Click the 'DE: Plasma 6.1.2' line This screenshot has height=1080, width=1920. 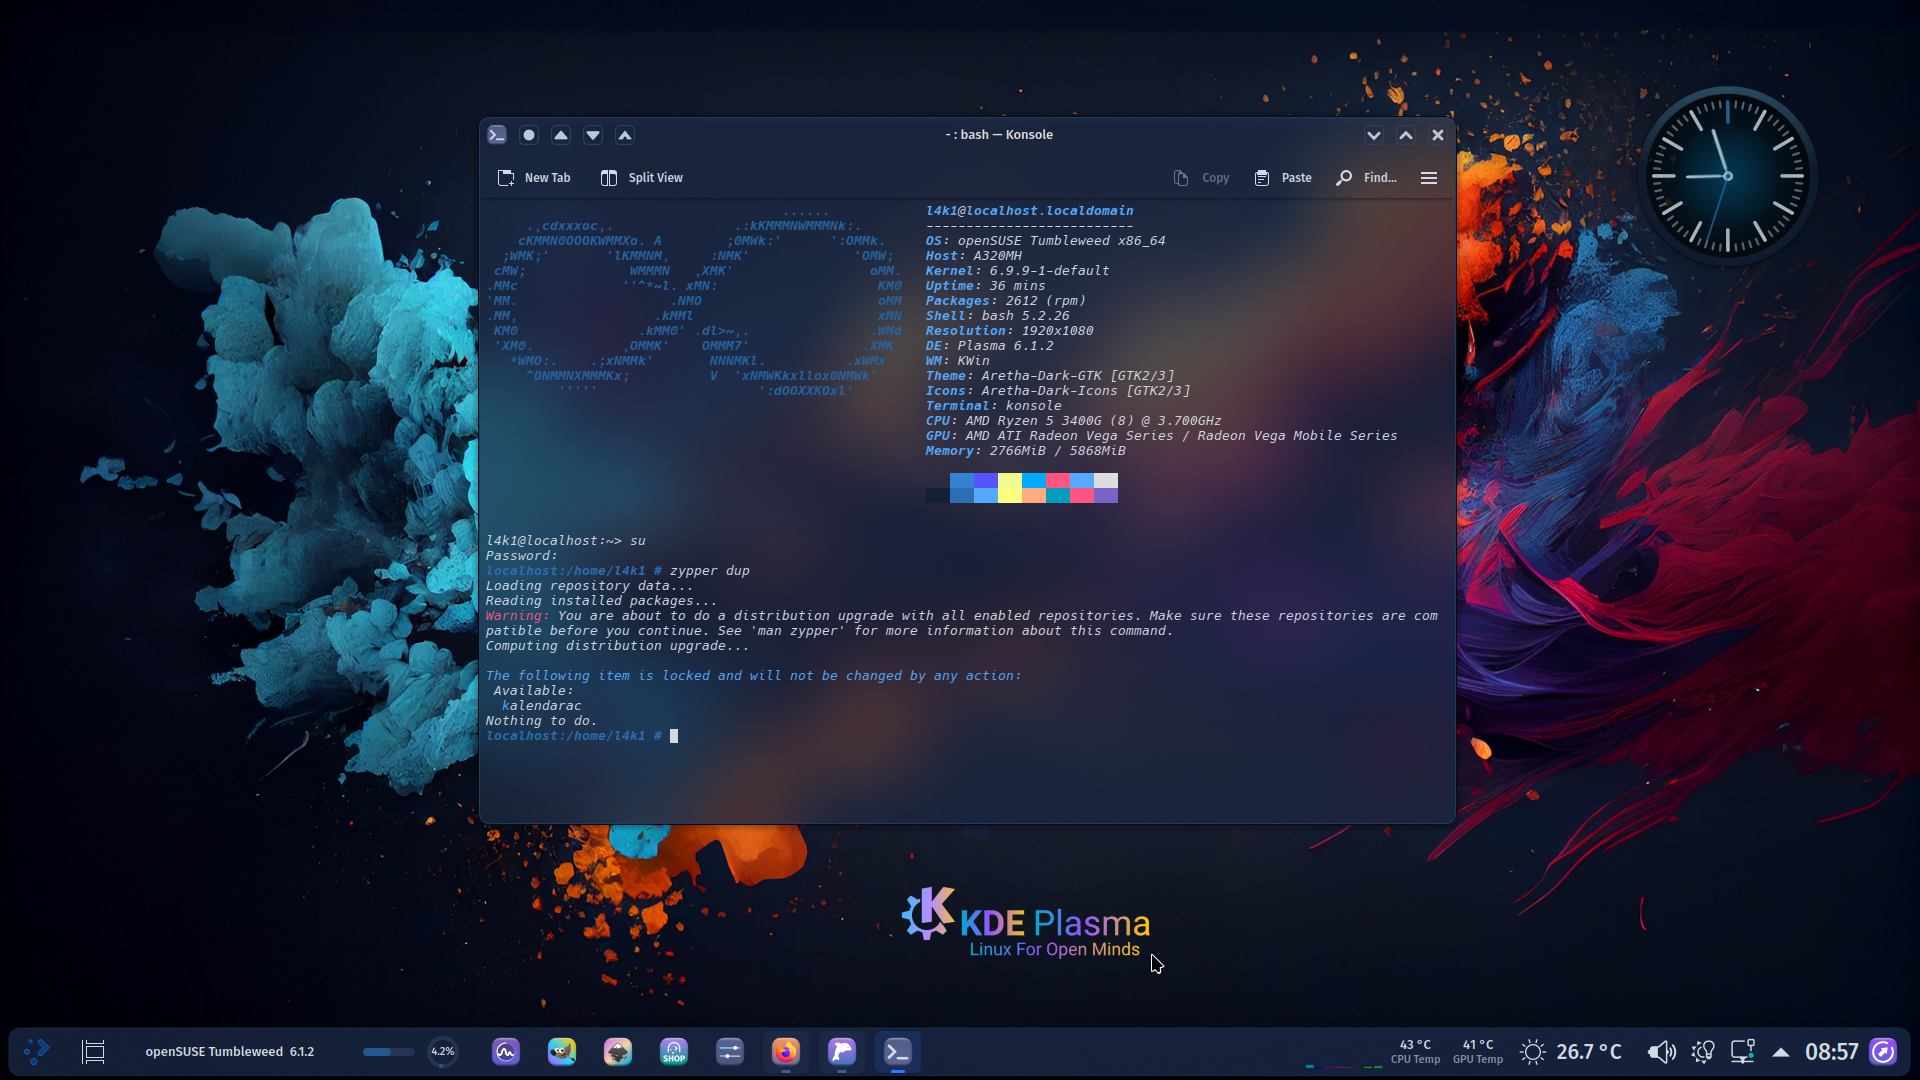coord(989,346)
